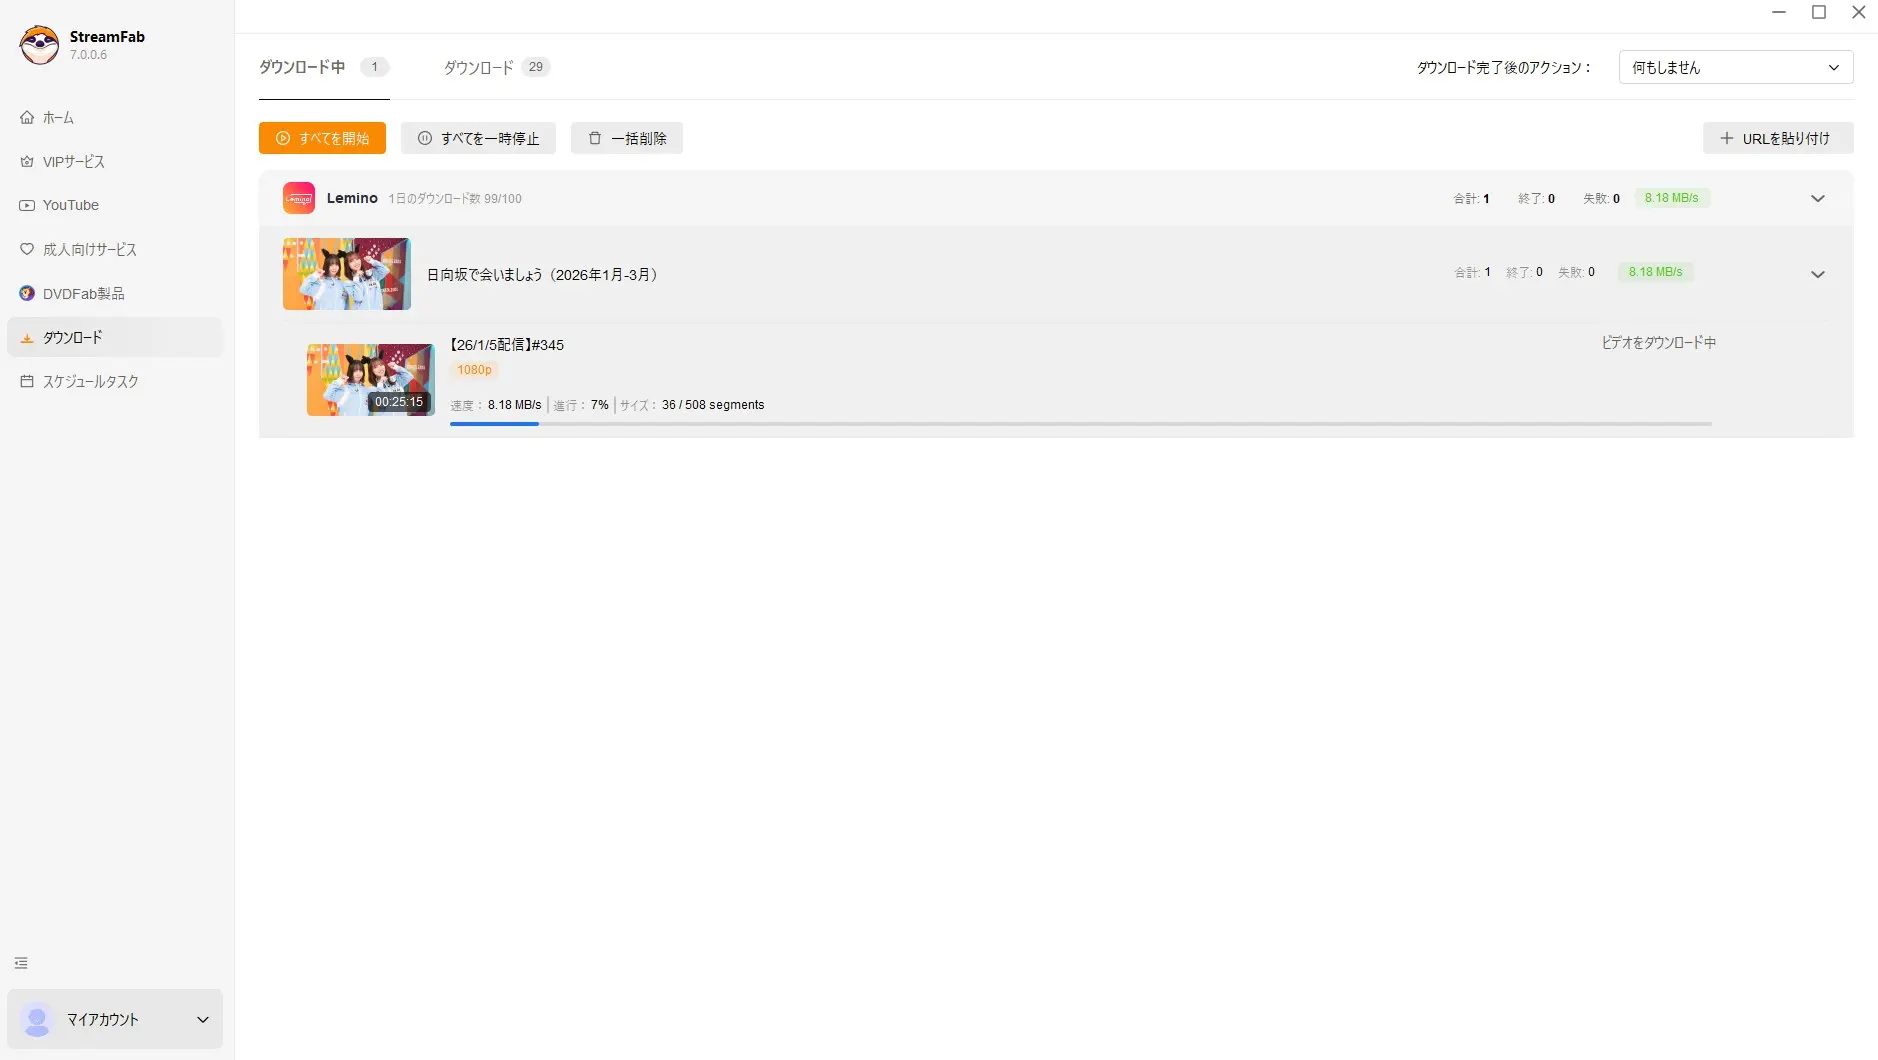
Task: Select ダウンロード in the sidebar
Action: (x=115, y=338)
